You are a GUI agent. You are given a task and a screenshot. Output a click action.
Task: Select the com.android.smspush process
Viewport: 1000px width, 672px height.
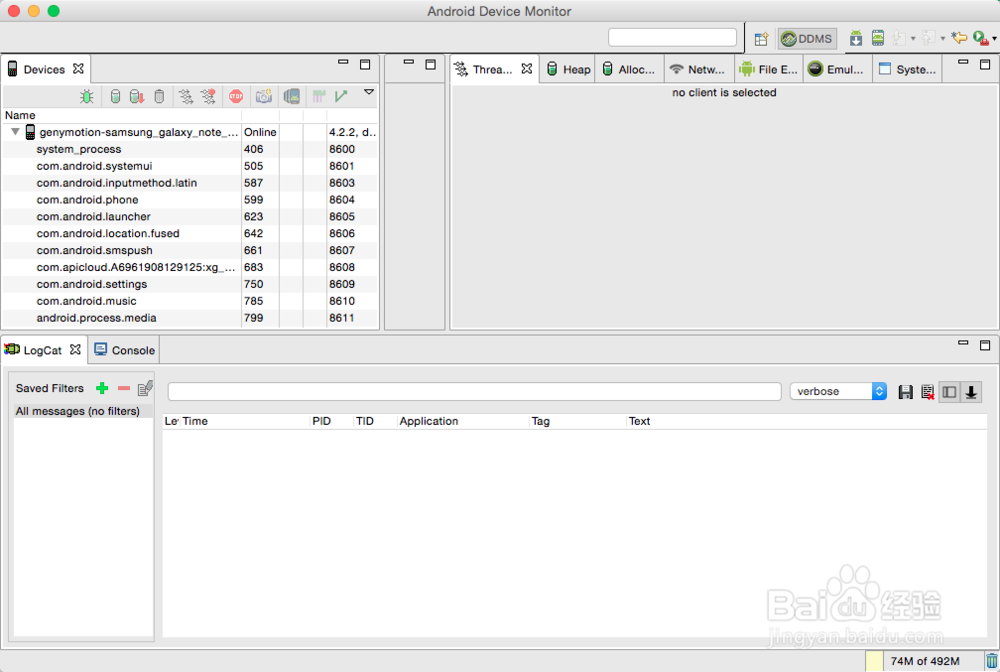(190, 251)
